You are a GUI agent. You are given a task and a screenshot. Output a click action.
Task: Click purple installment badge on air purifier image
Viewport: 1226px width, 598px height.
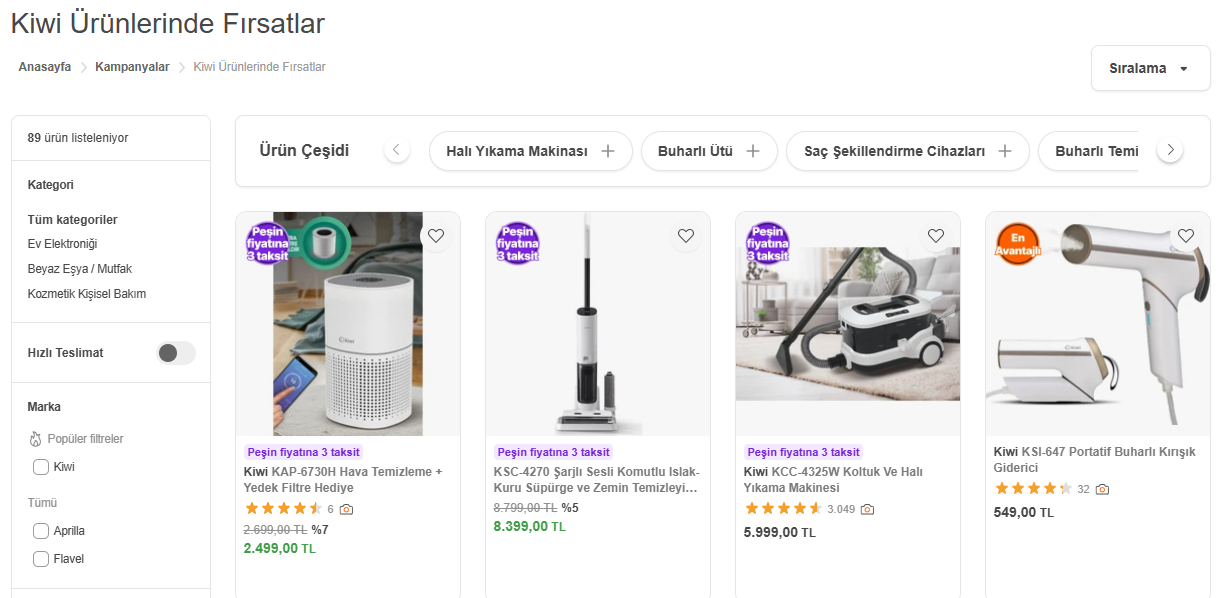pos(268,243)
